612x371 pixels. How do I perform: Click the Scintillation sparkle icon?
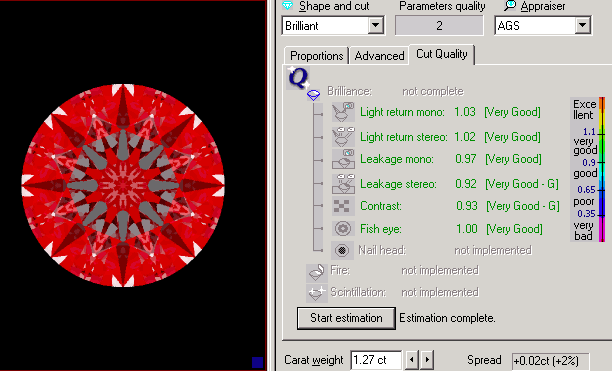click(x=316, y=293)
